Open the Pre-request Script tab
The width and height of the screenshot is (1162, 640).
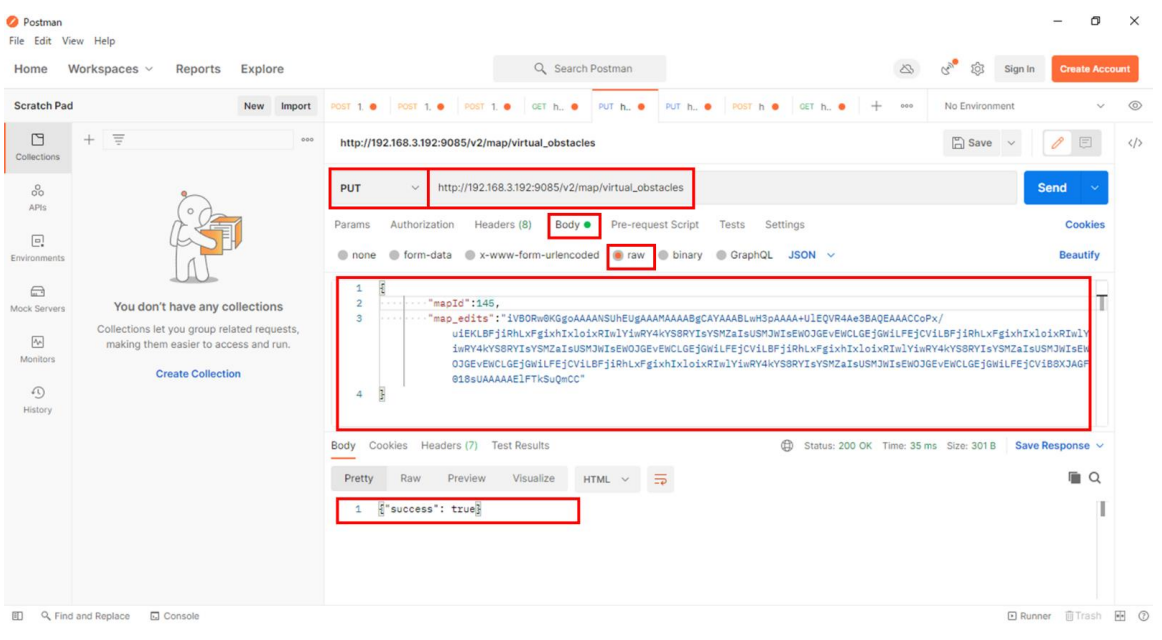[x=654, y=225]
